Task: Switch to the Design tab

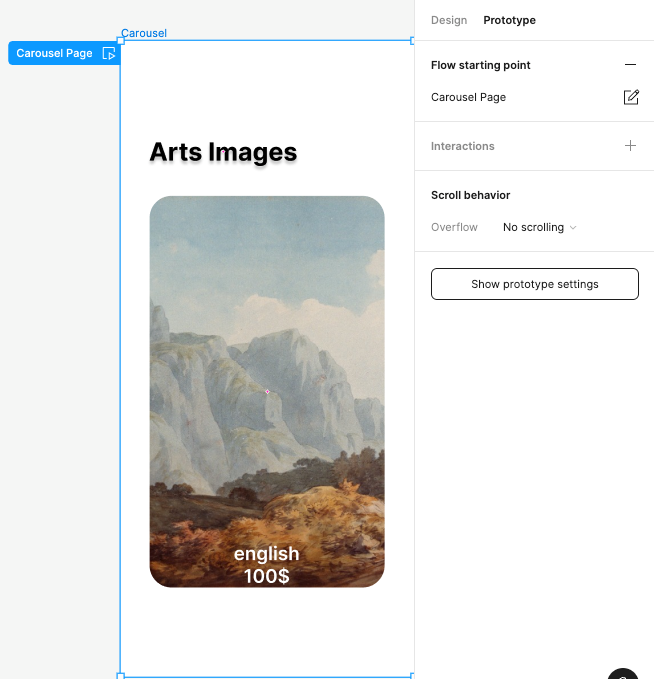Action: tap(449, 20)
